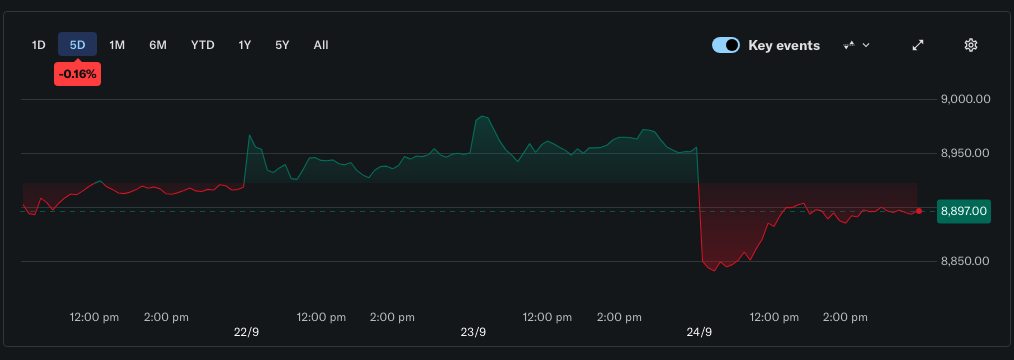Expand chart to fullscreen
1014x360 pixels.
click(x=918, y=45)
